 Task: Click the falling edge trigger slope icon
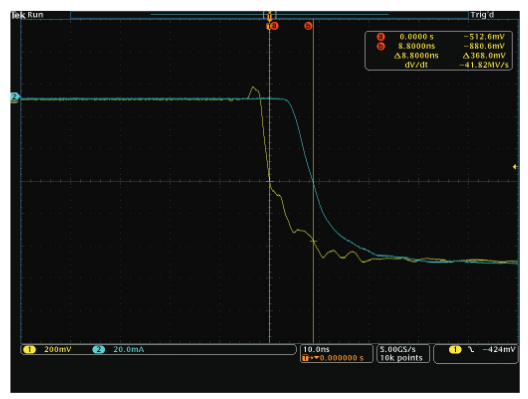[471, 350]
